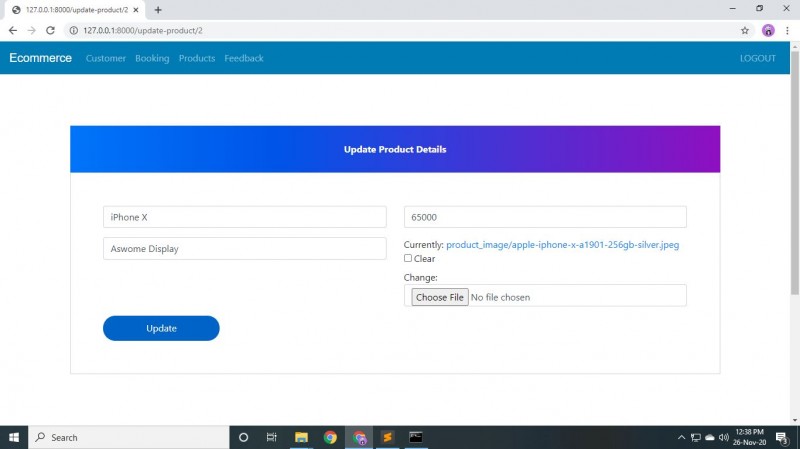
Task: Open the Chrome three-dot menu
Action: [787, 31]
